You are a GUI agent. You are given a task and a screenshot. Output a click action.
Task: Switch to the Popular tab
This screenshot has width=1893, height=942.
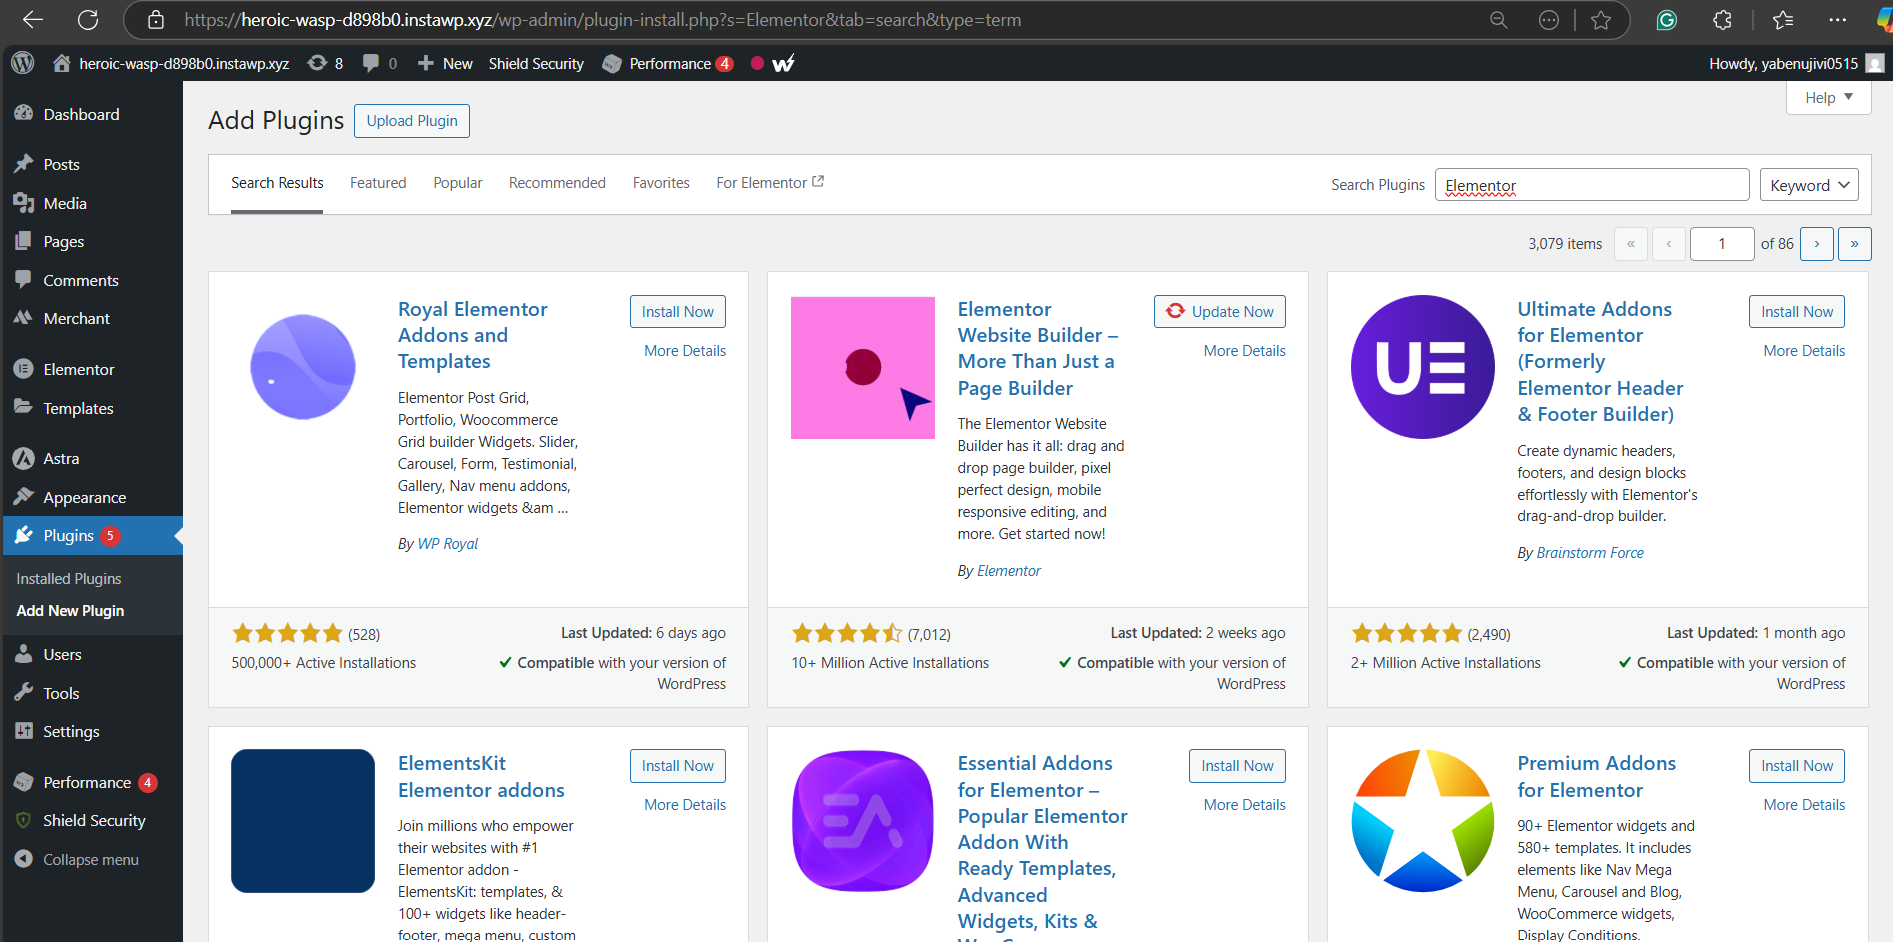click(458, 183)
